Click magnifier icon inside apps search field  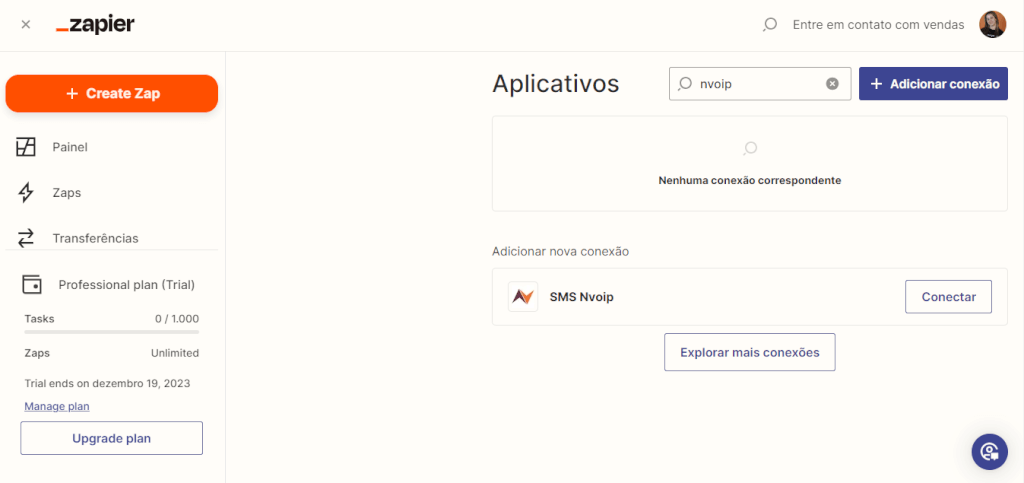tap(684, 84)
